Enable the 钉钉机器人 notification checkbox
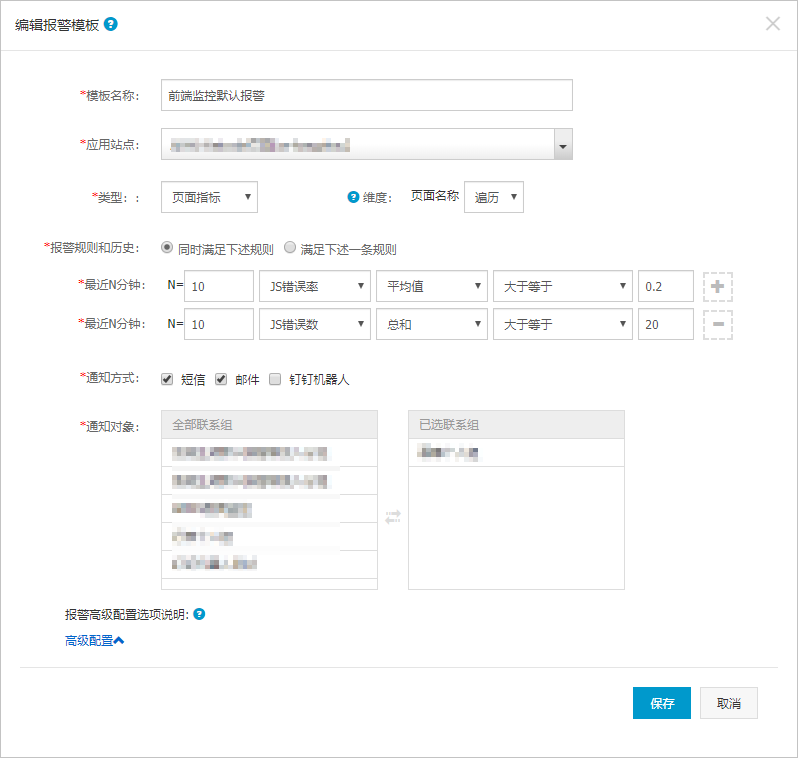This screenshot has height=758, width=798. pos(275,379)
